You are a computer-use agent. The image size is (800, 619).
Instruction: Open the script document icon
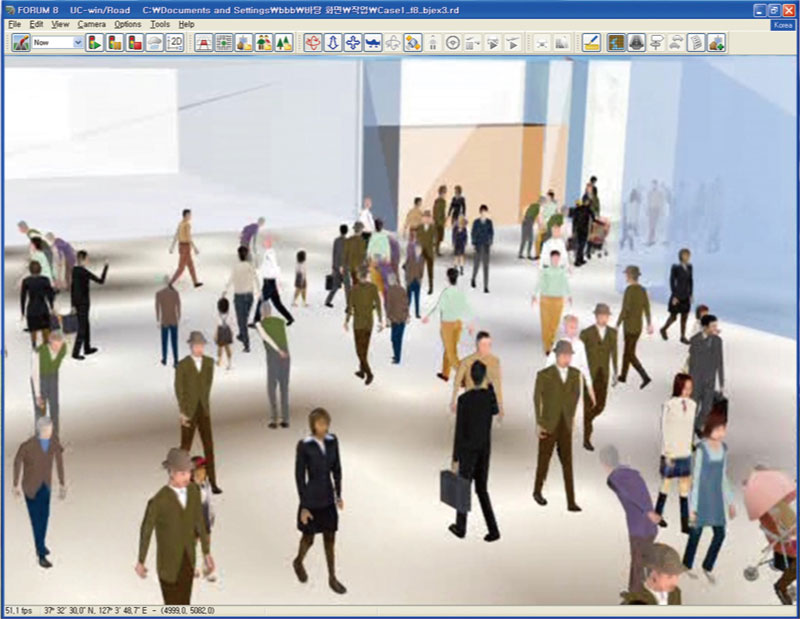[x=696, y=43]
